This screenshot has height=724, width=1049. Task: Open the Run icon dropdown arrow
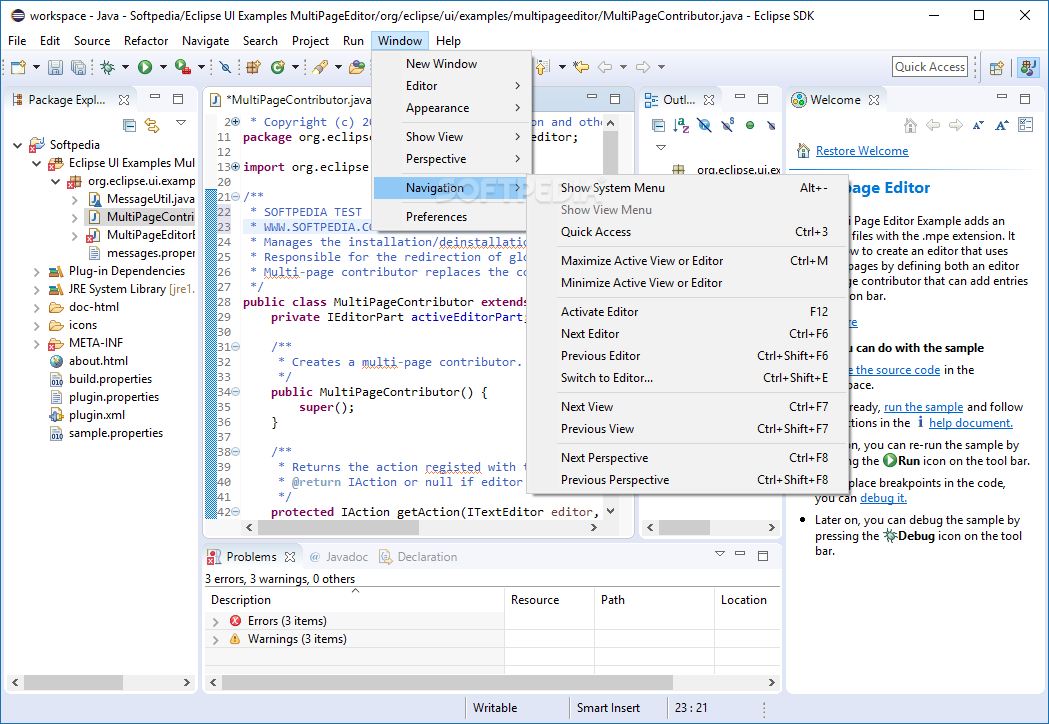[x=163, y=67]
